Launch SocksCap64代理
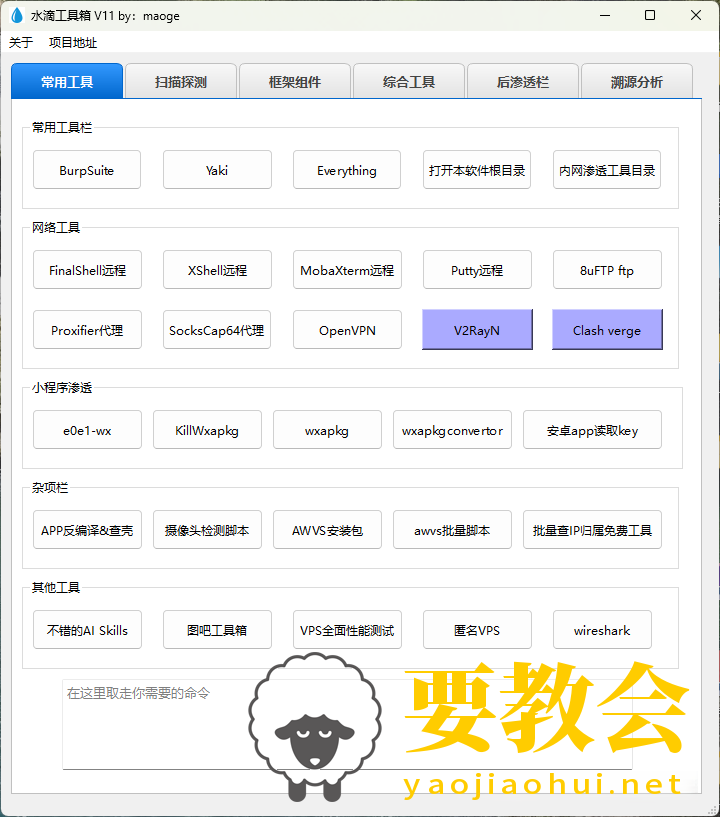720x817 pixels. click(217, 330)
